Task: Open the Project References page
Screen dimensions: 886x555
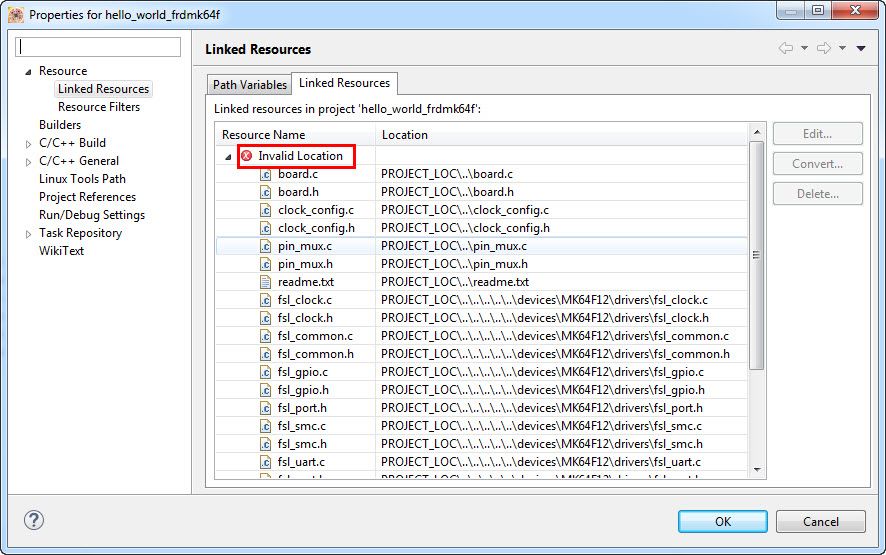Action: tap(88, 197)
